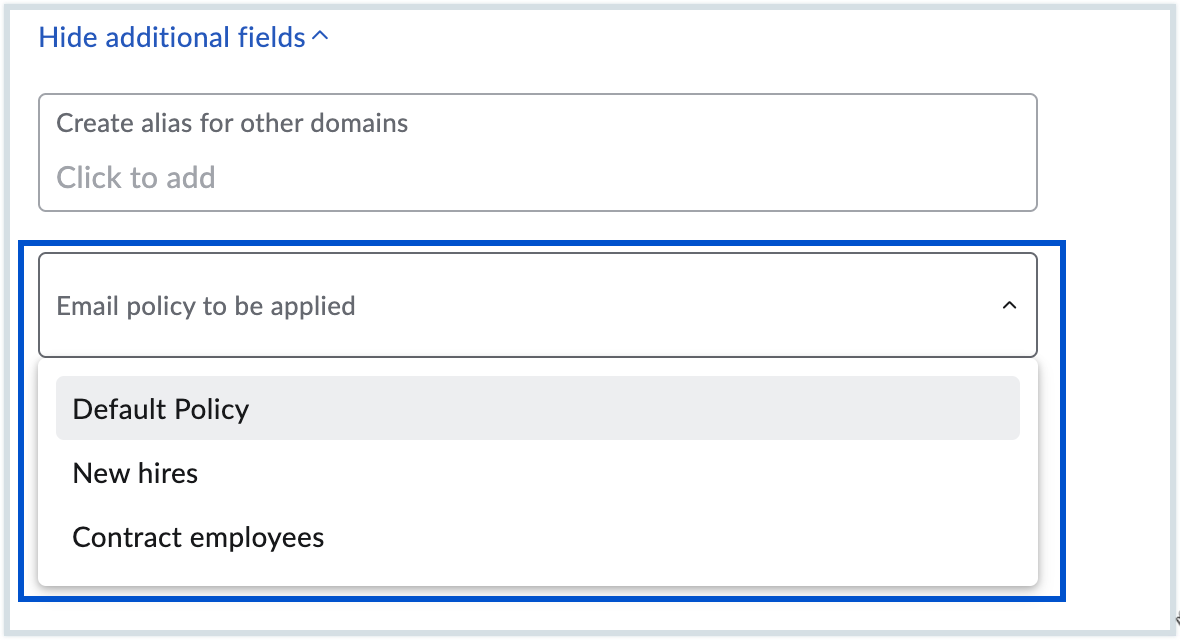Close the policy list using the up arrow

(1009, 305)
